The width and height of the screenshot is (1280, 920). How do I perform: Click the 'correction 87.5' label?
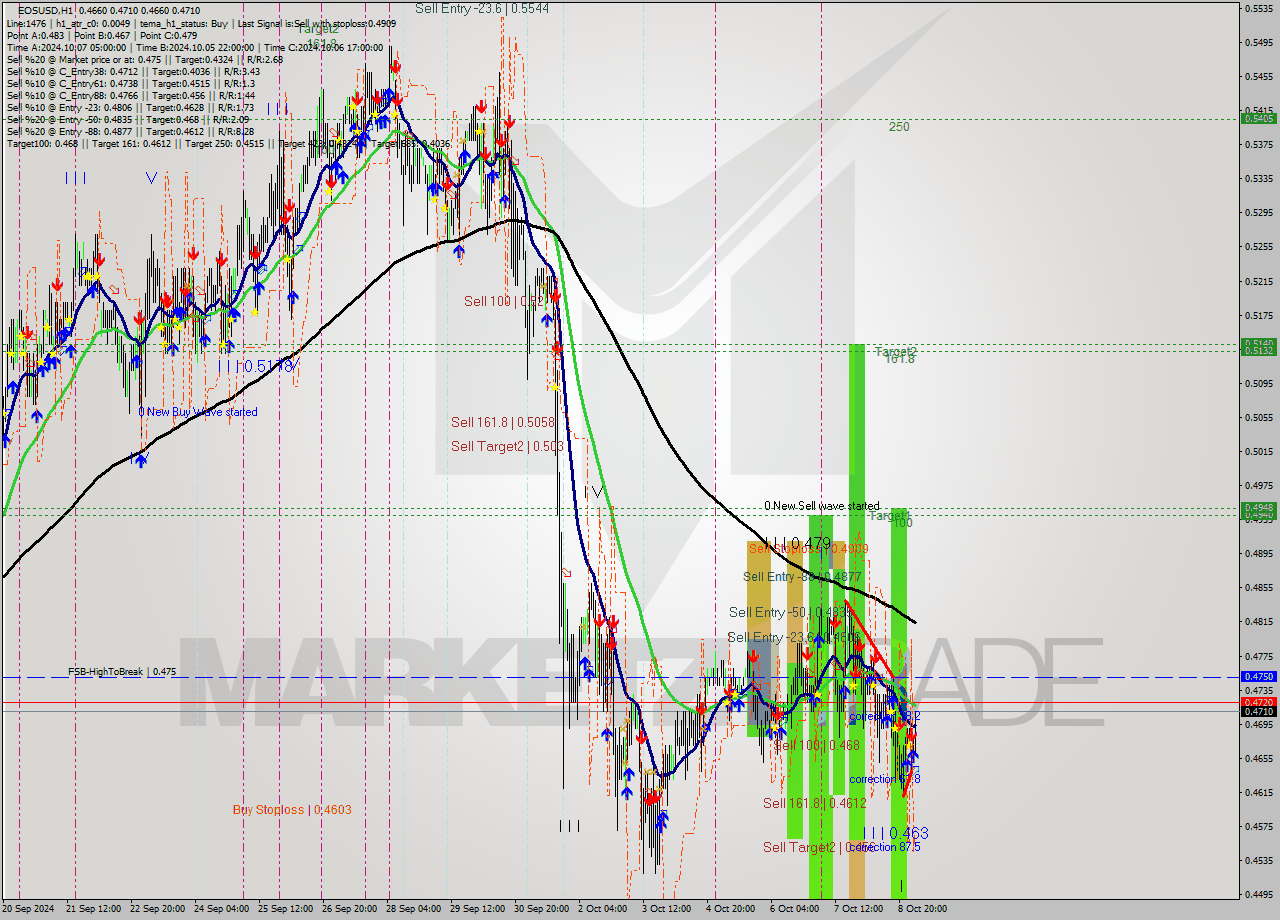click(x=884, y=847)
